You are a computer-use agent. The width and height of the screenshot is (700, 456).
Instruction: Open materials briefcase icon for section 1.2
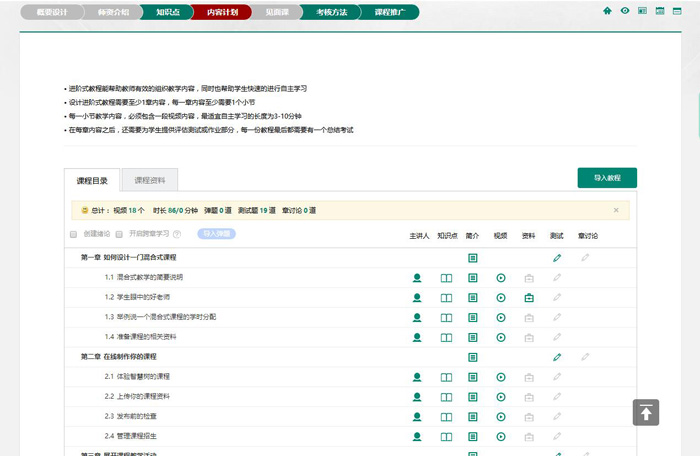point(529,298)
